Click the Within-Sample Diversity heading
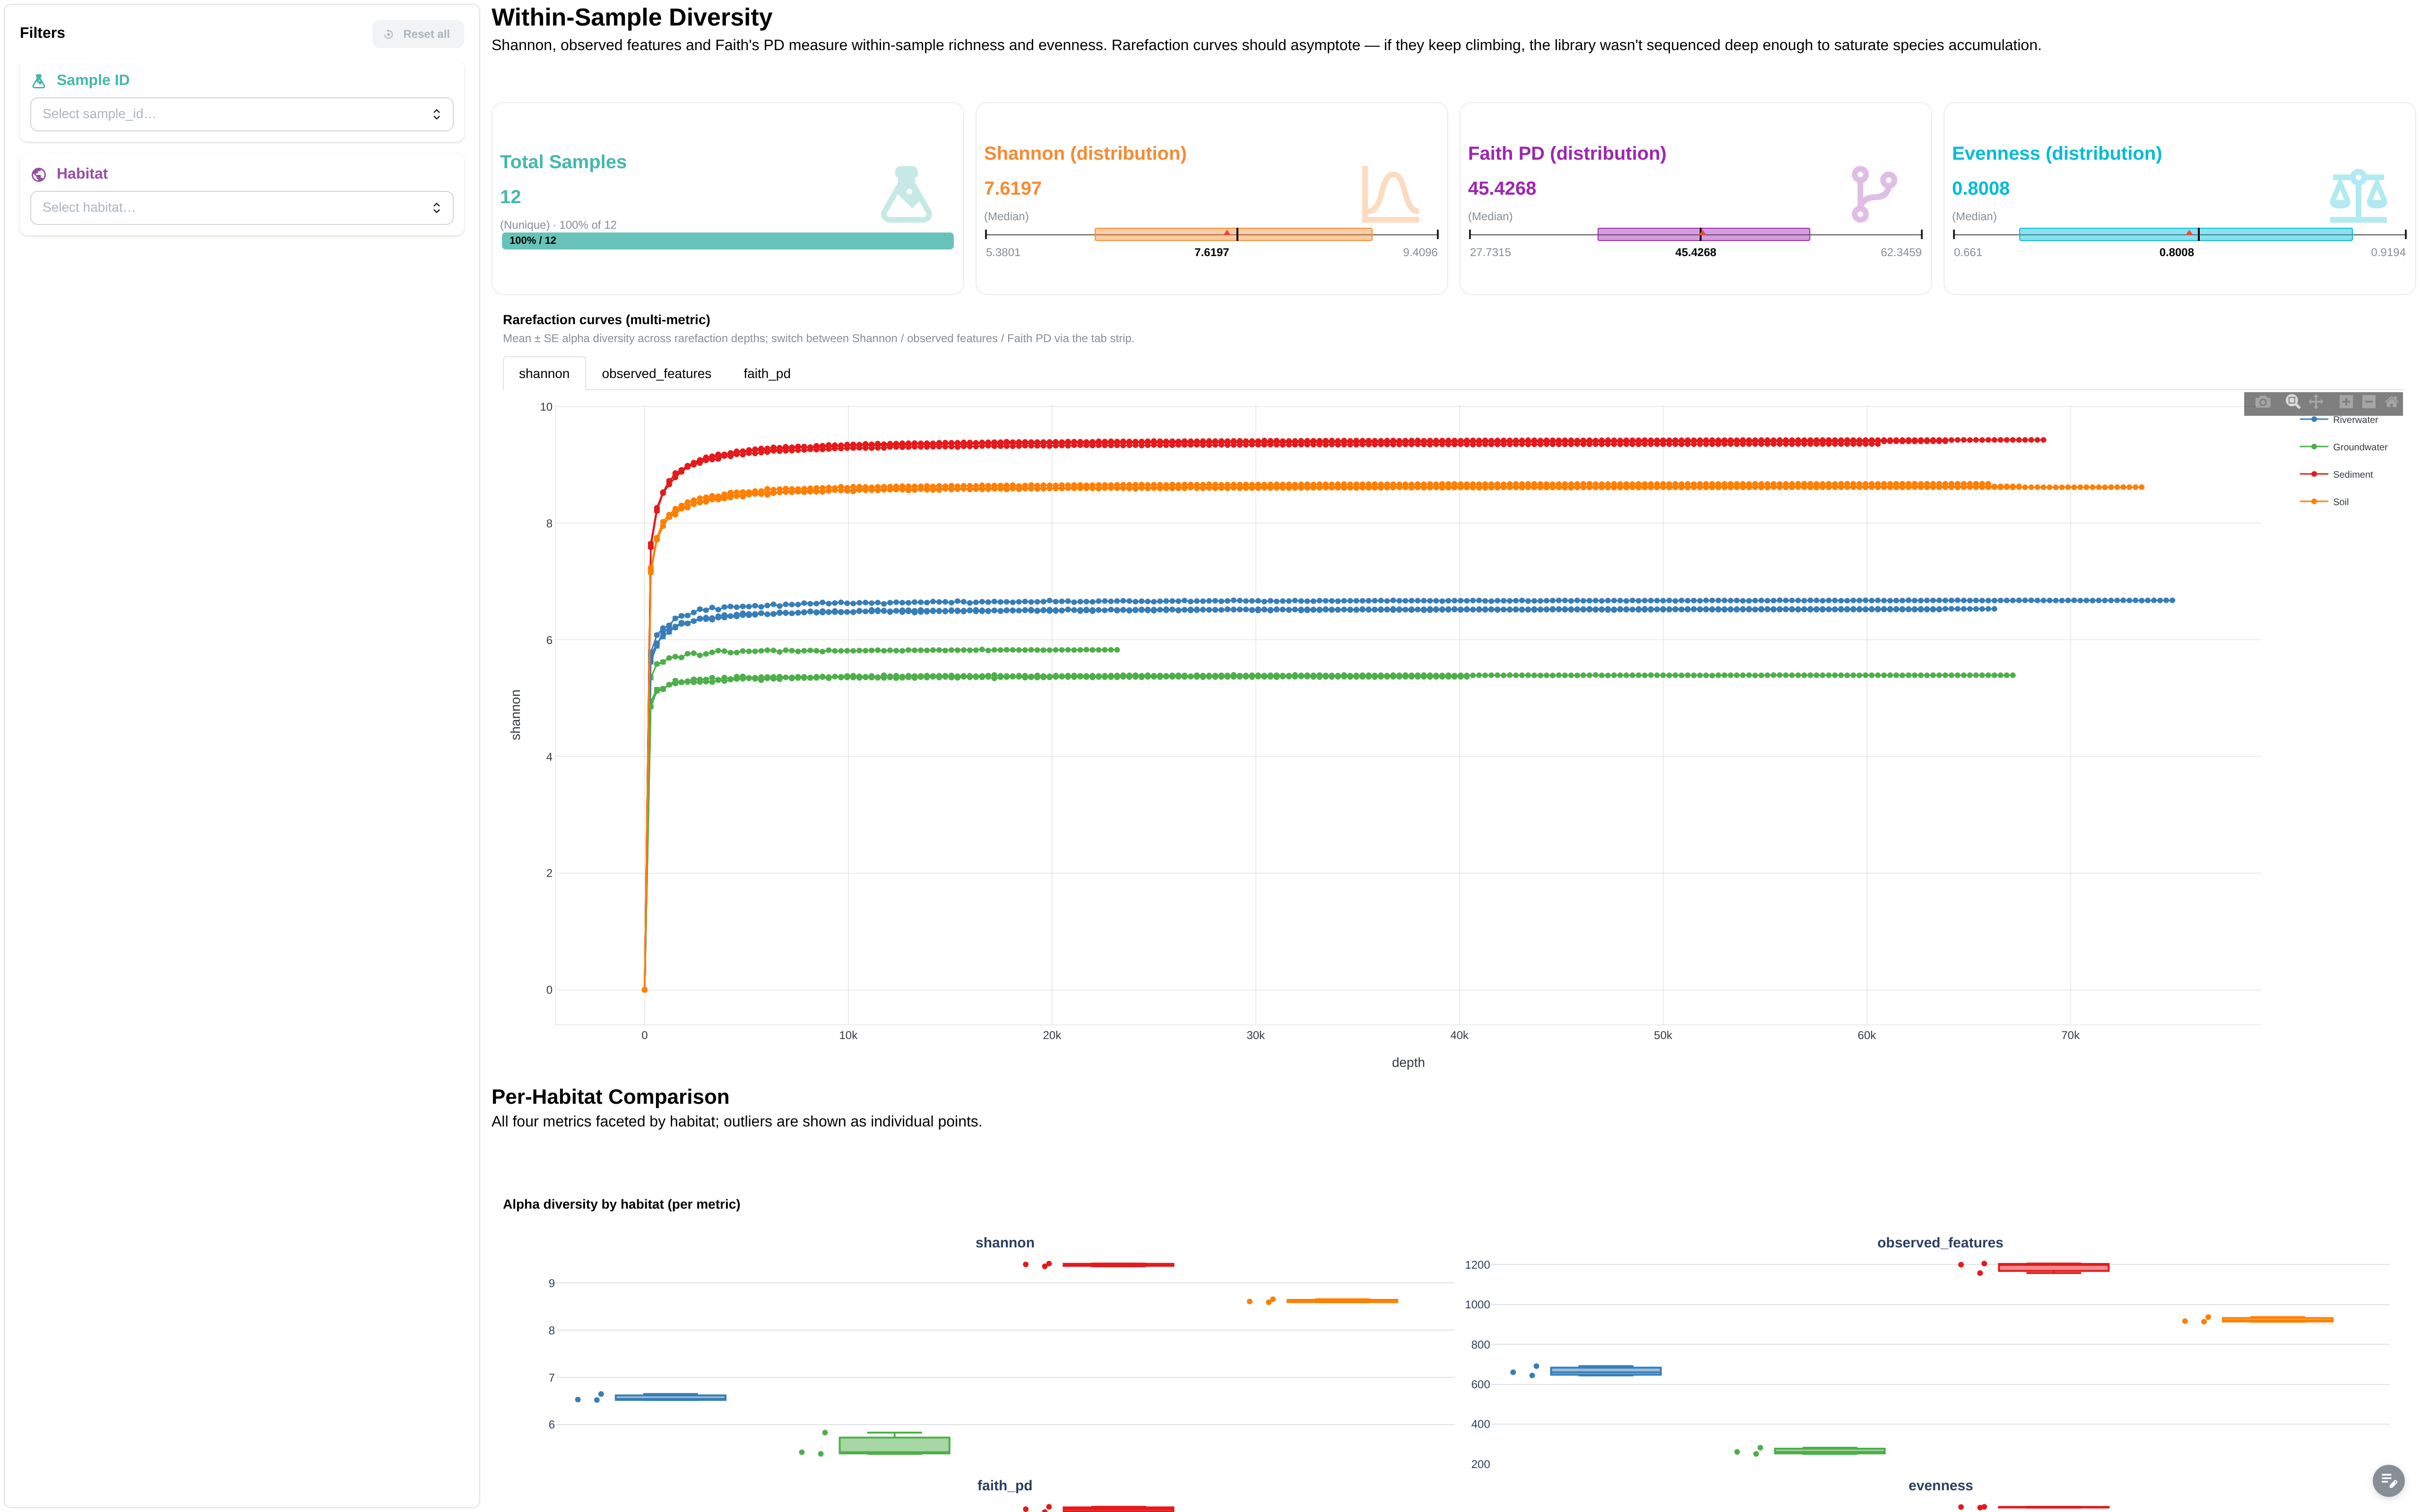 (x=632, y=18)
